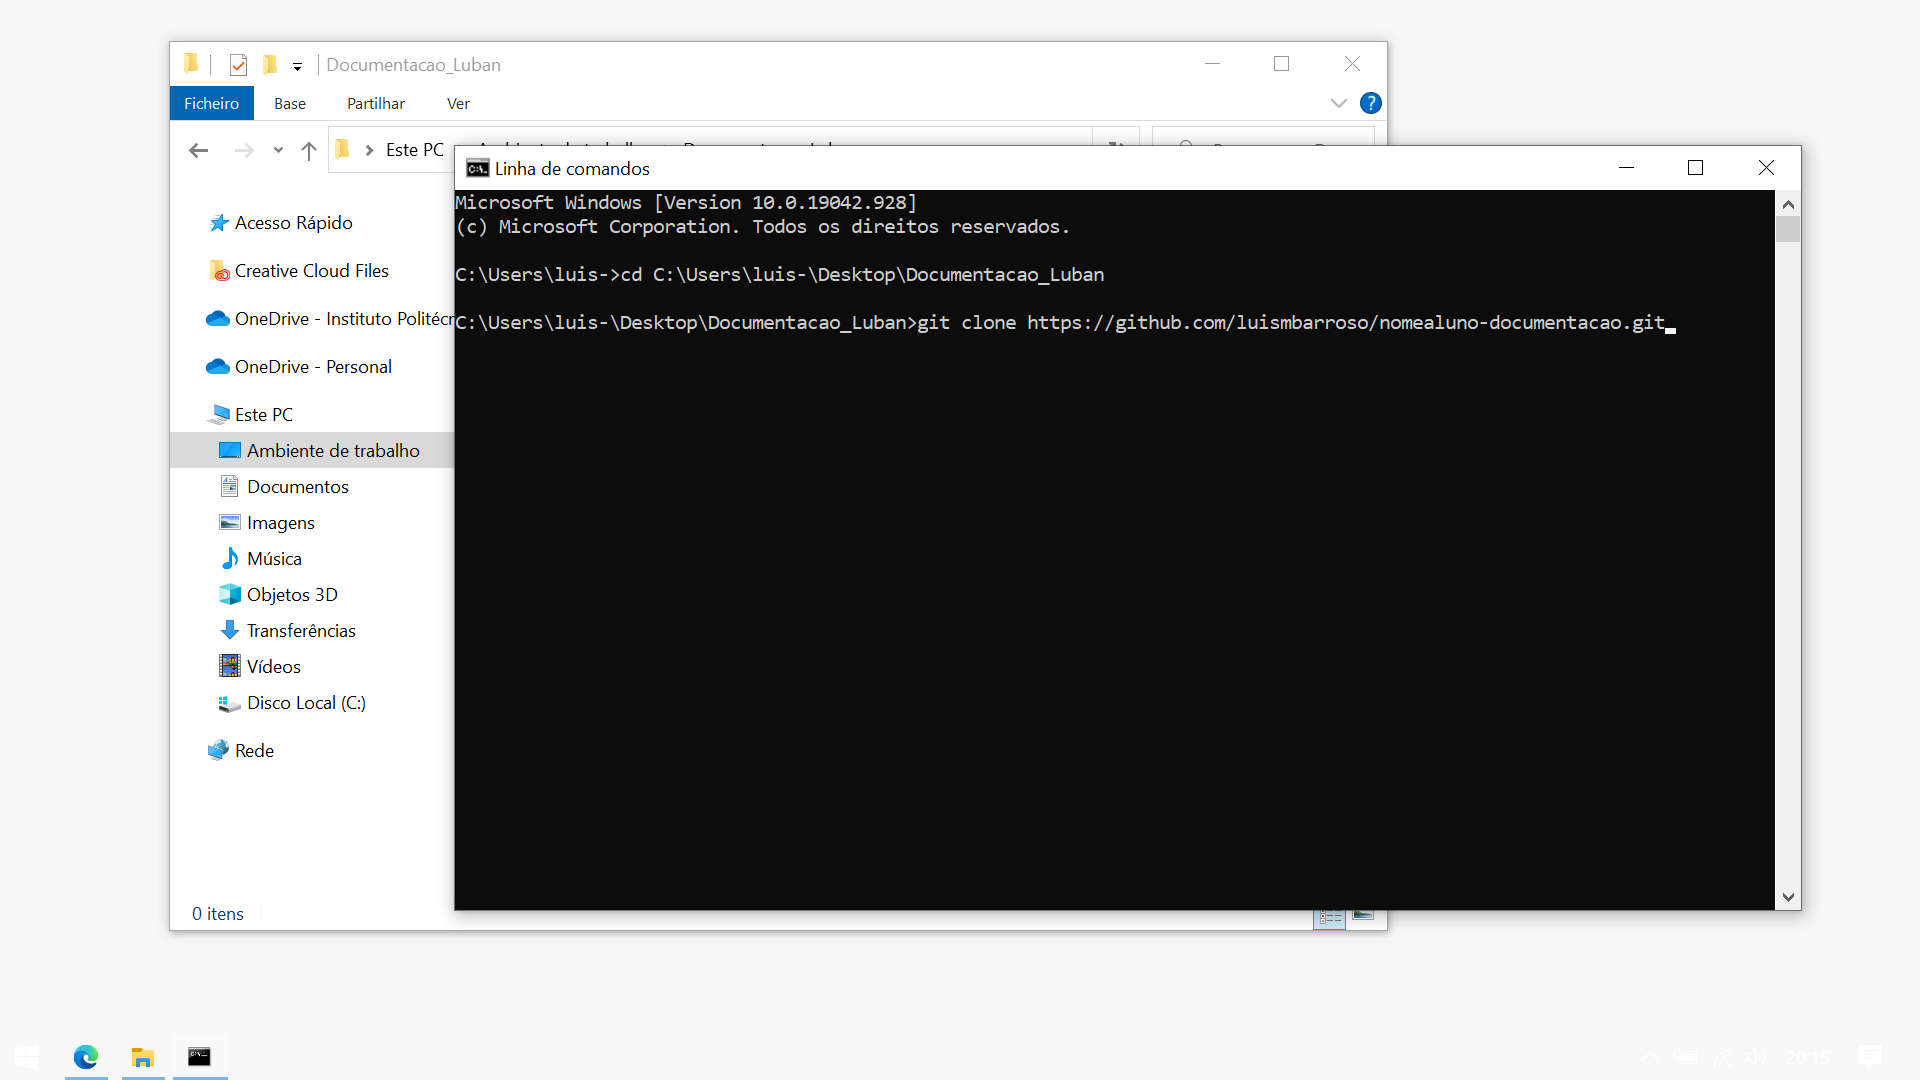Screen dimensions: 1920x1080
Task: Click the cd command line text
Action: pyautogui.click(x=780, y=274)
